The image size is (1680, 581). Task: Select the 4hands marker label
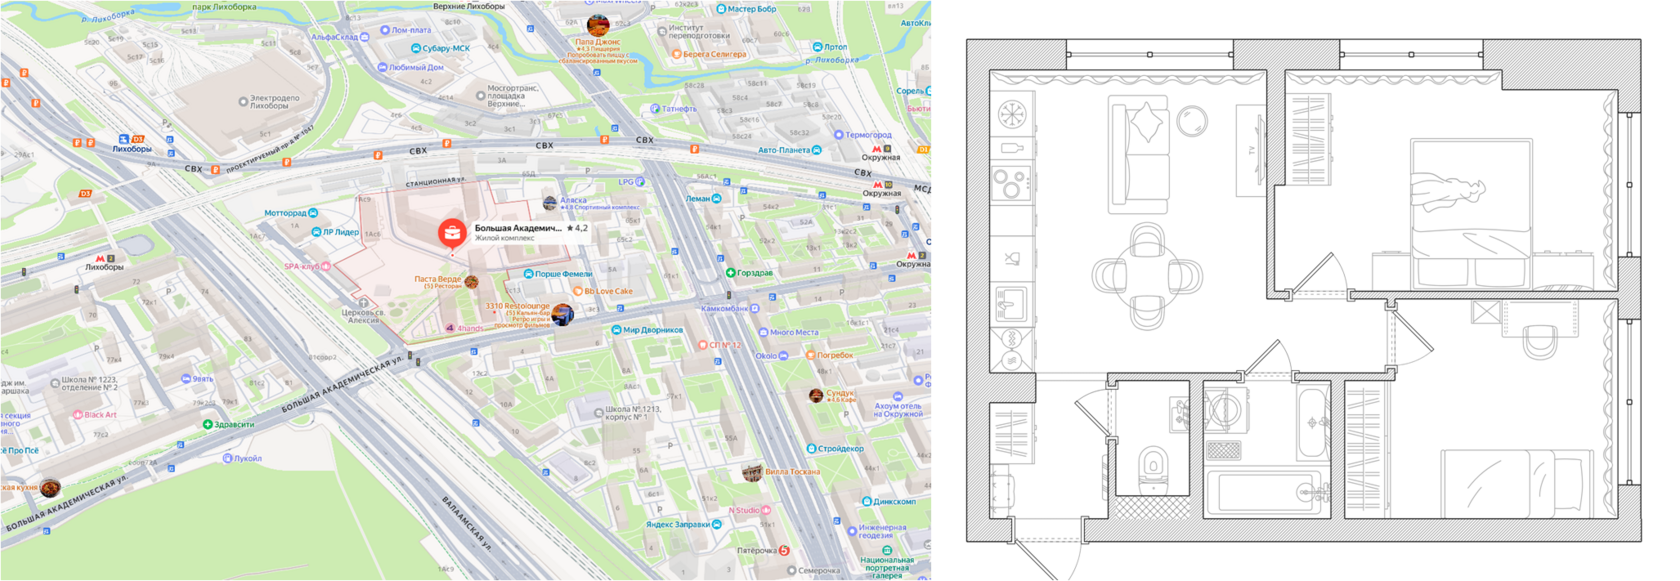point(469,328)
